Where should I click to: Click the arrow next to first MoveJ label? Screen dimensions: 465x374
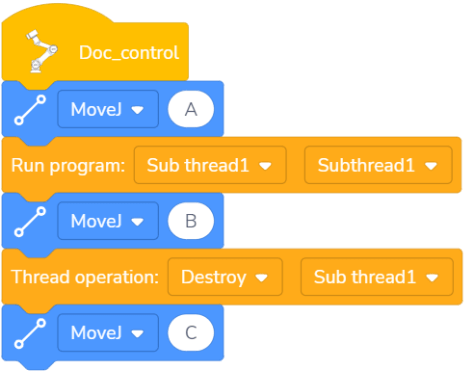(x=137, y=110)
